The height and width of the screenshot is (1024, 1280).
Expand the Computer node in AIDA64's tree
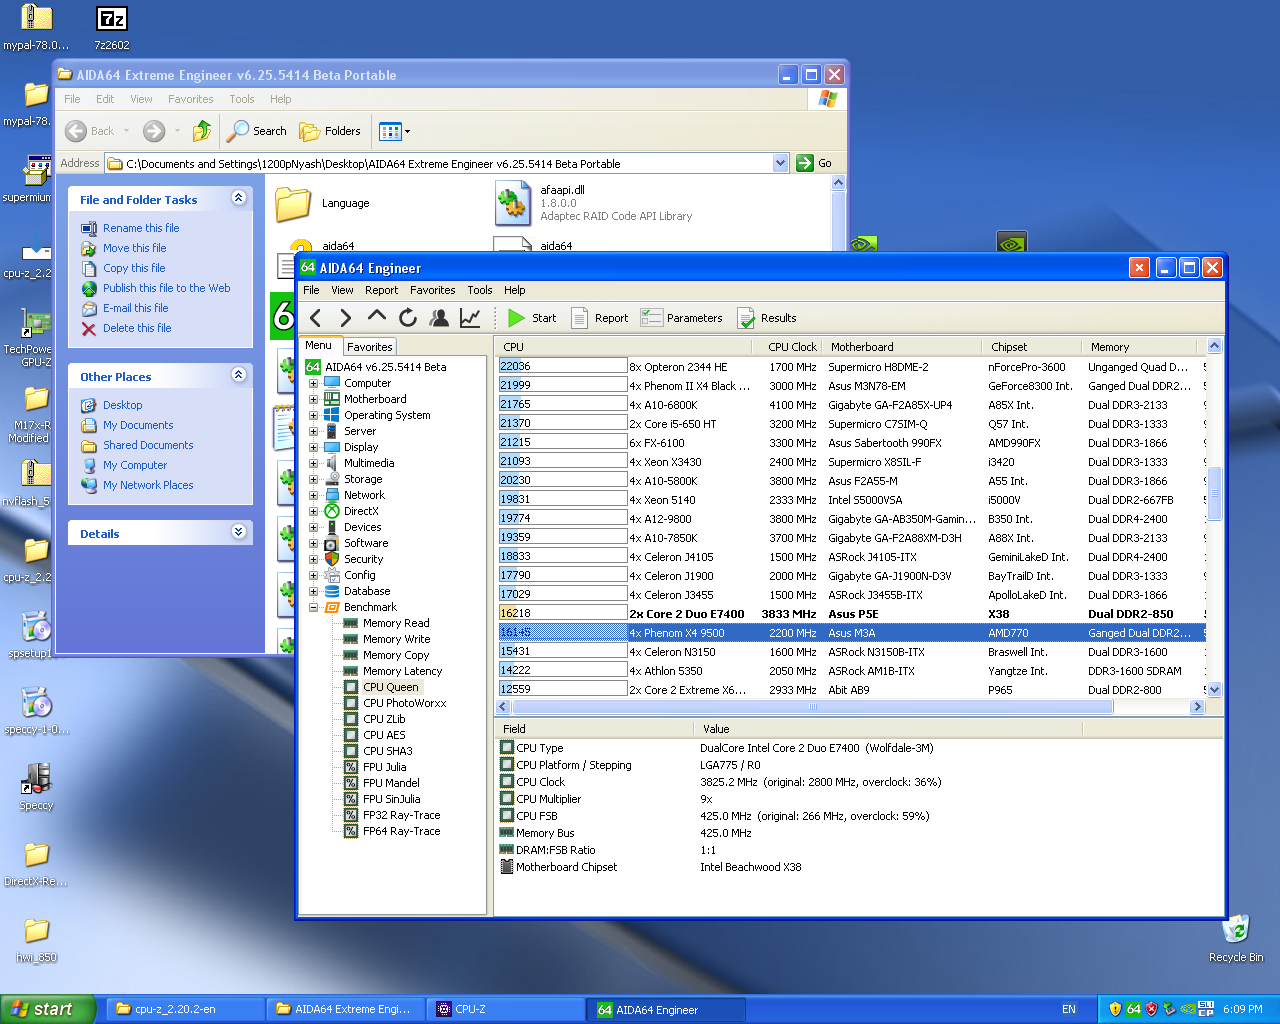tap(313, 383)
